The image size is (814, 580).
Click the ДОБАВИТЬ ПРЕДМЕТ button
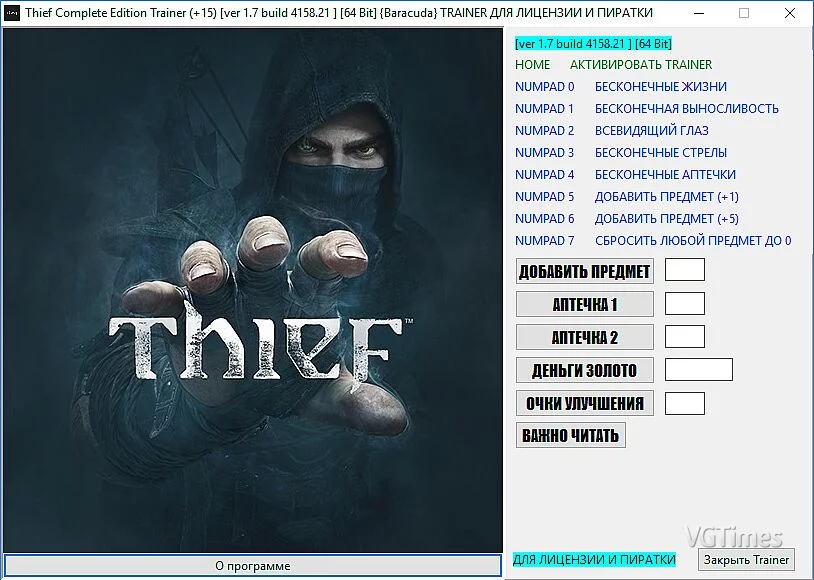[x=585, y=271]
